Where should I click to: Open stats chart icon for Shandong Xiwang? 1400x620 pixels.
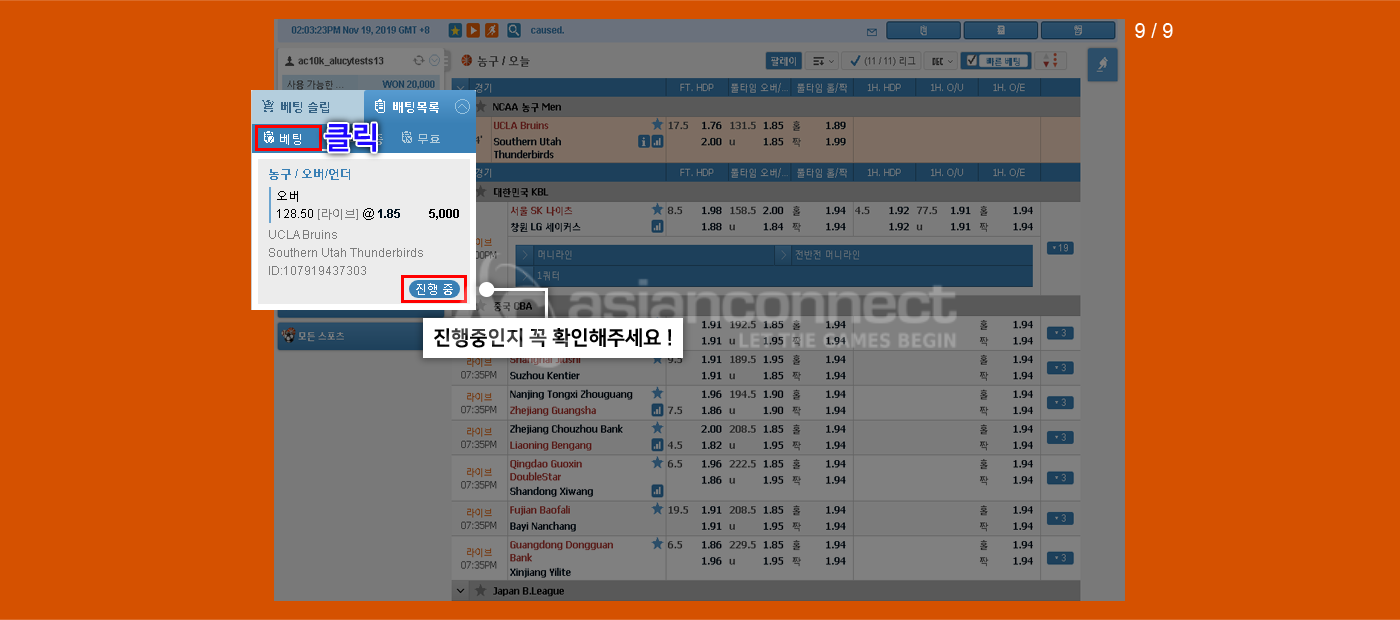point(657,491)
